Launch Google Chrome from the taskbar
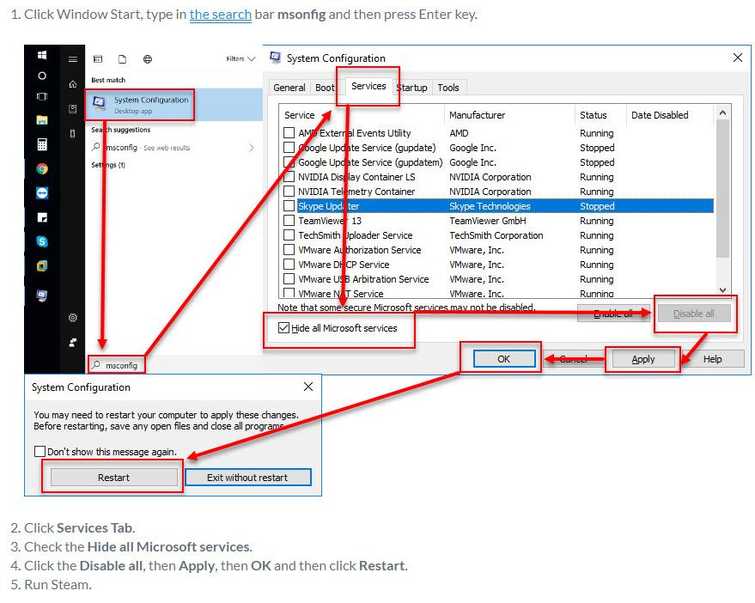Image resolution: width=755 pixels, height=603 pixels. (42, 169)
